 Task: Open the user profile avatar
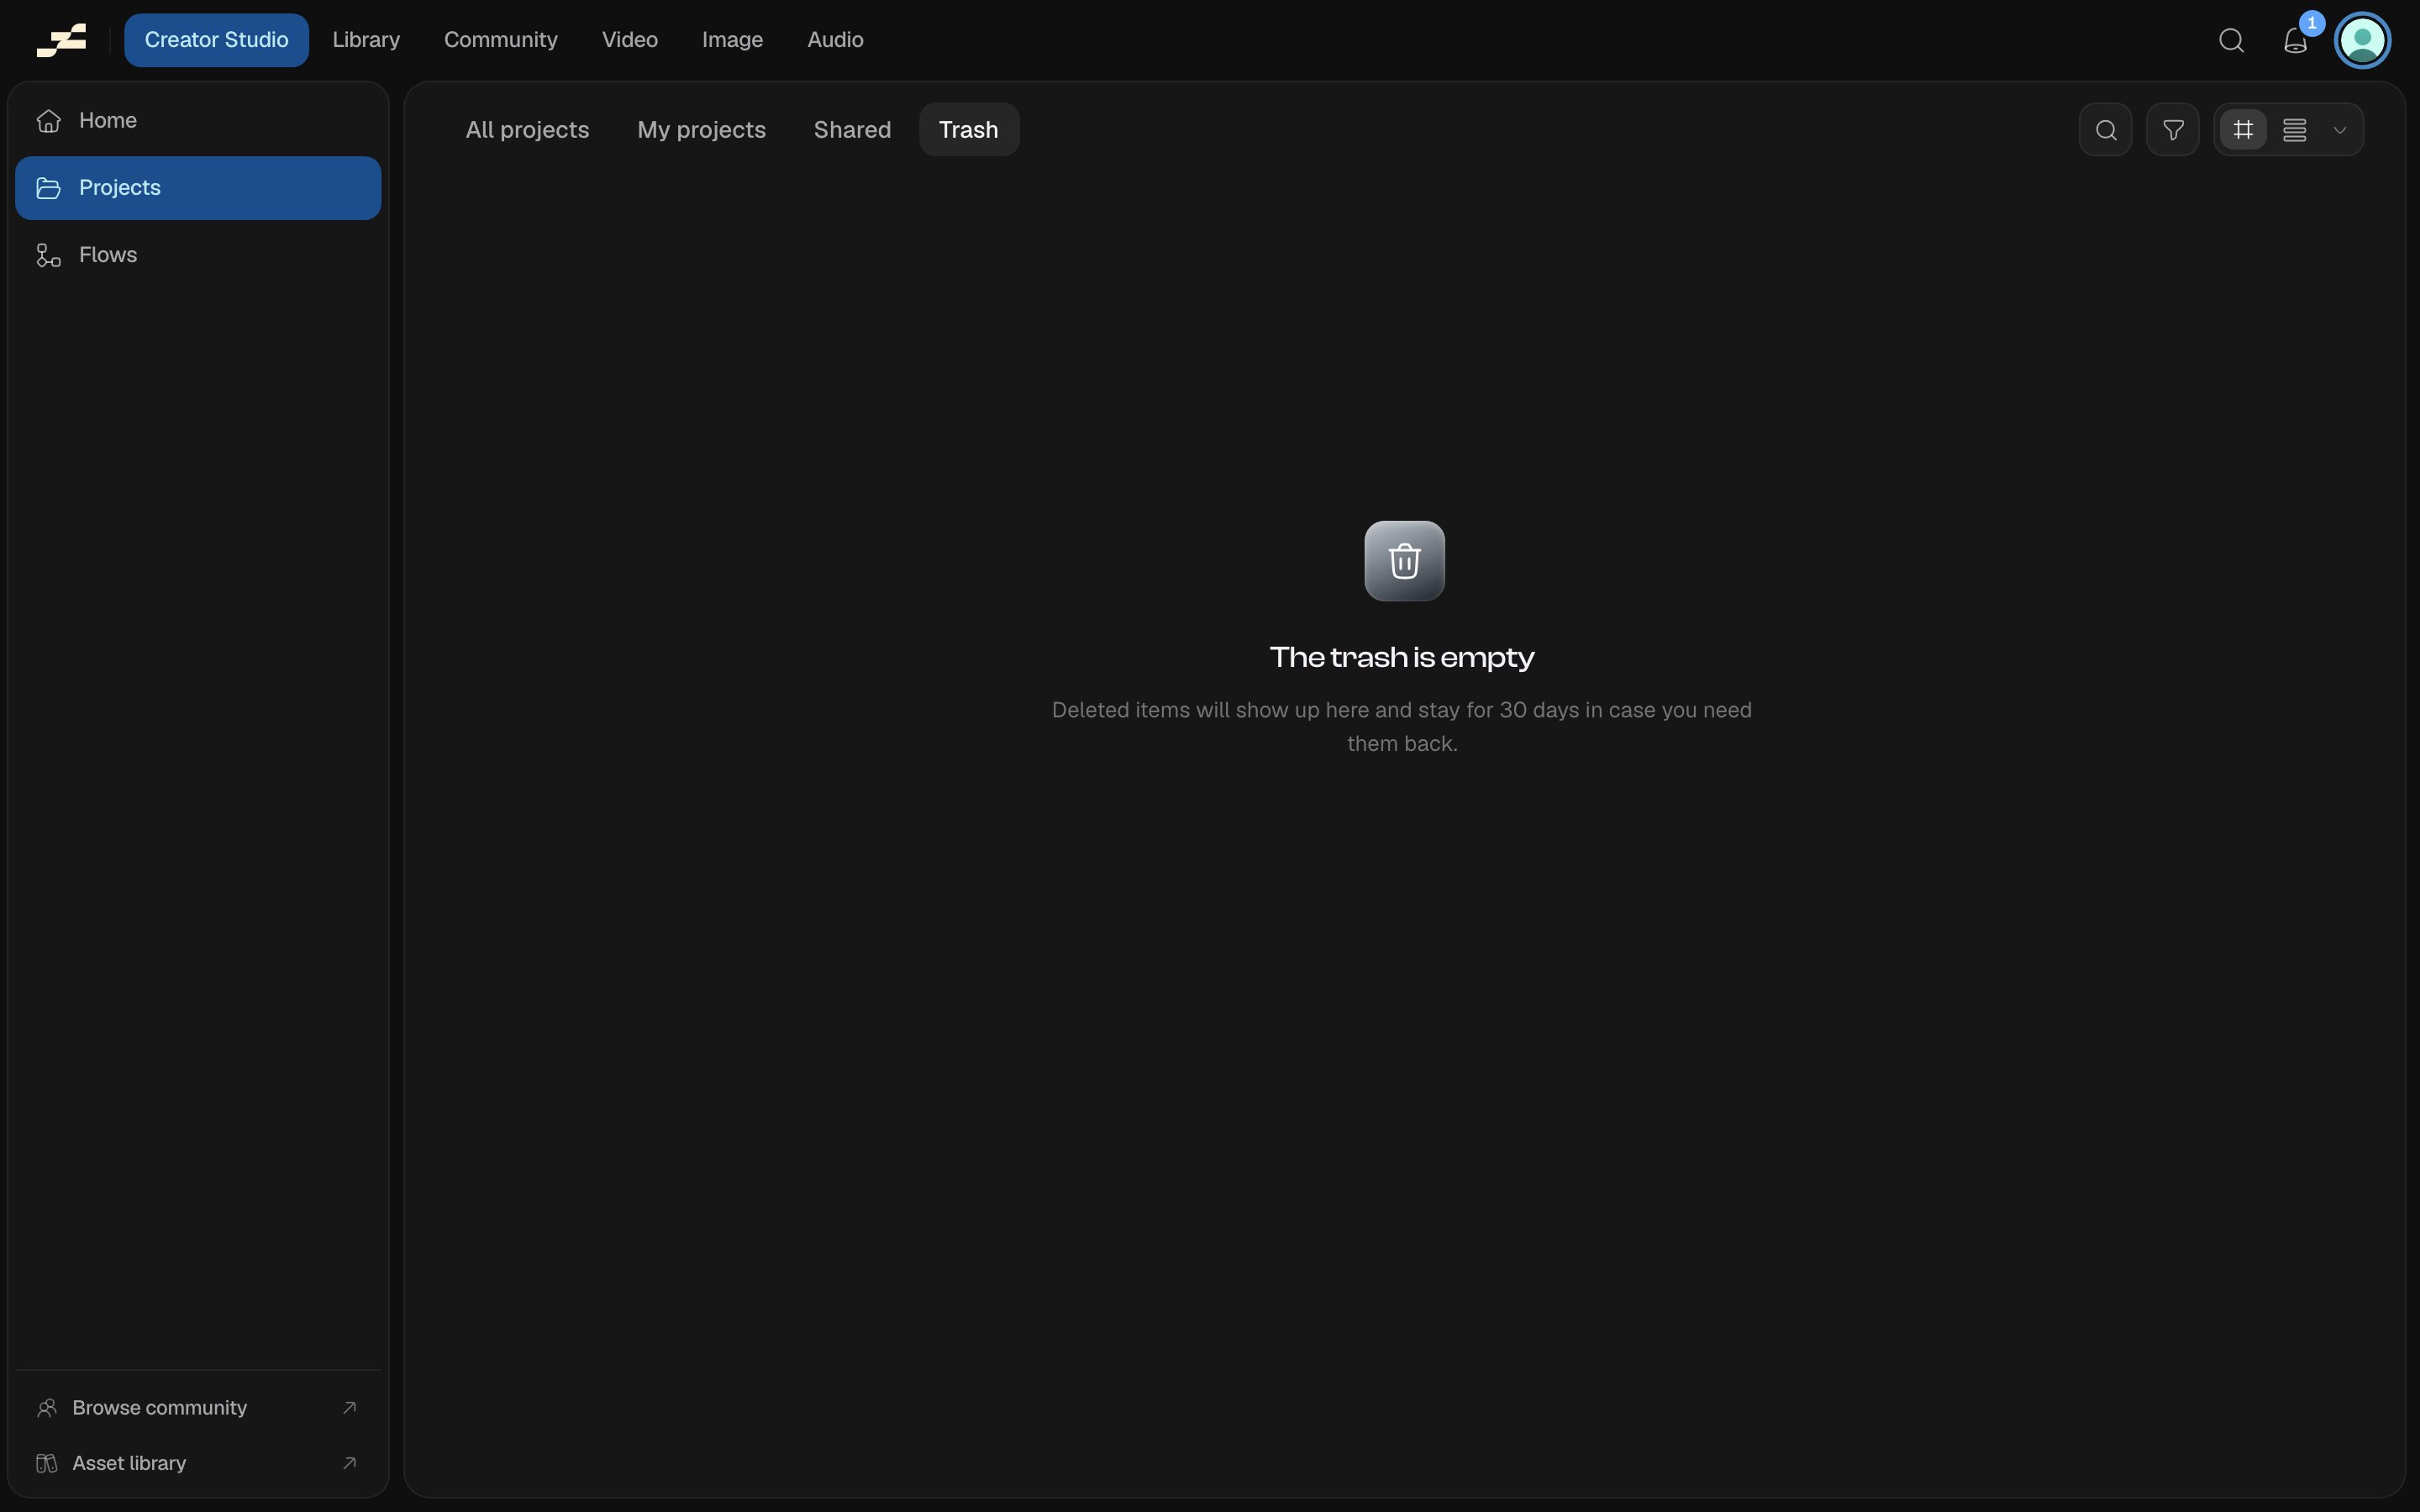(x=2362, y=40)
